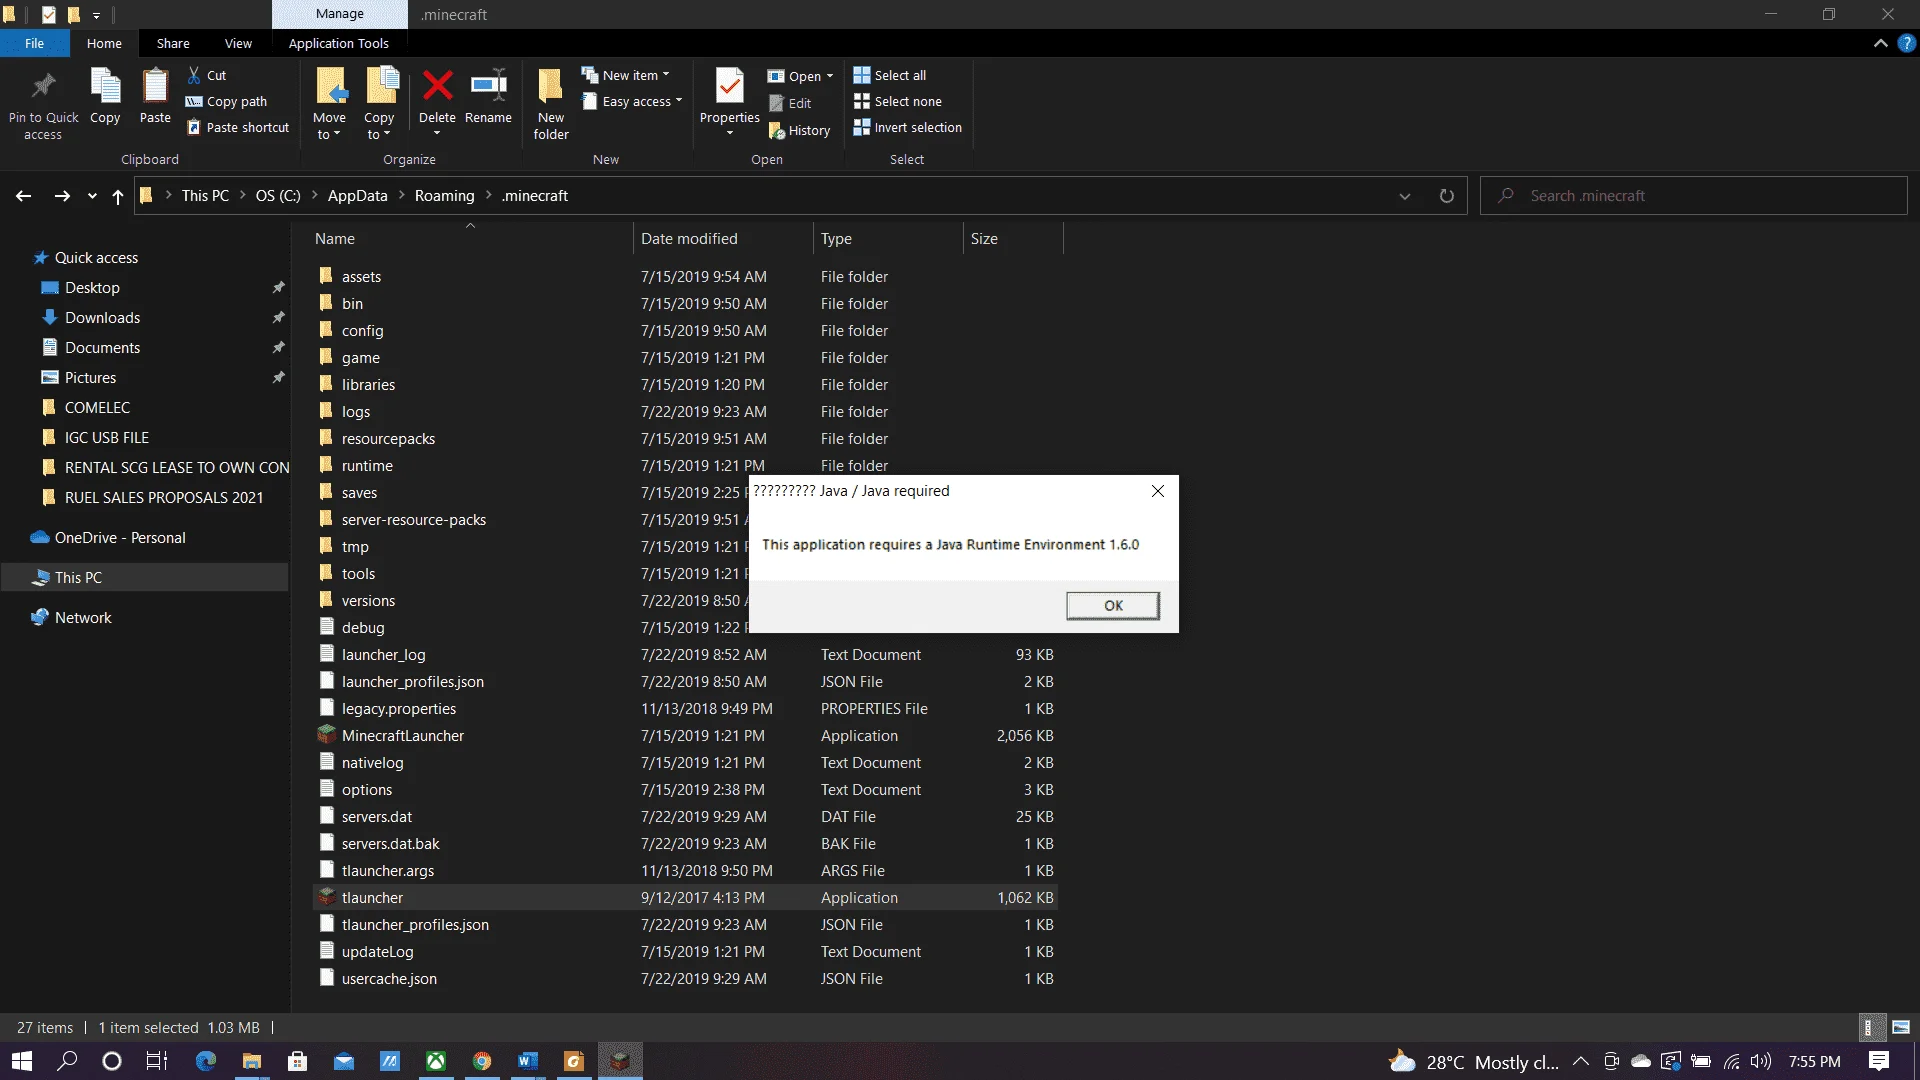
Task: Navigate to Roaming in address bar
Action: 445,196
